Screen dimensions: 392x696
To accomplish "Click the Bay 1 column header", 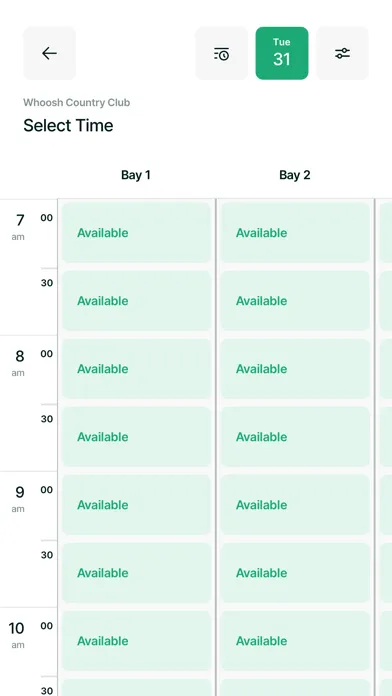I will pos(136,175).
